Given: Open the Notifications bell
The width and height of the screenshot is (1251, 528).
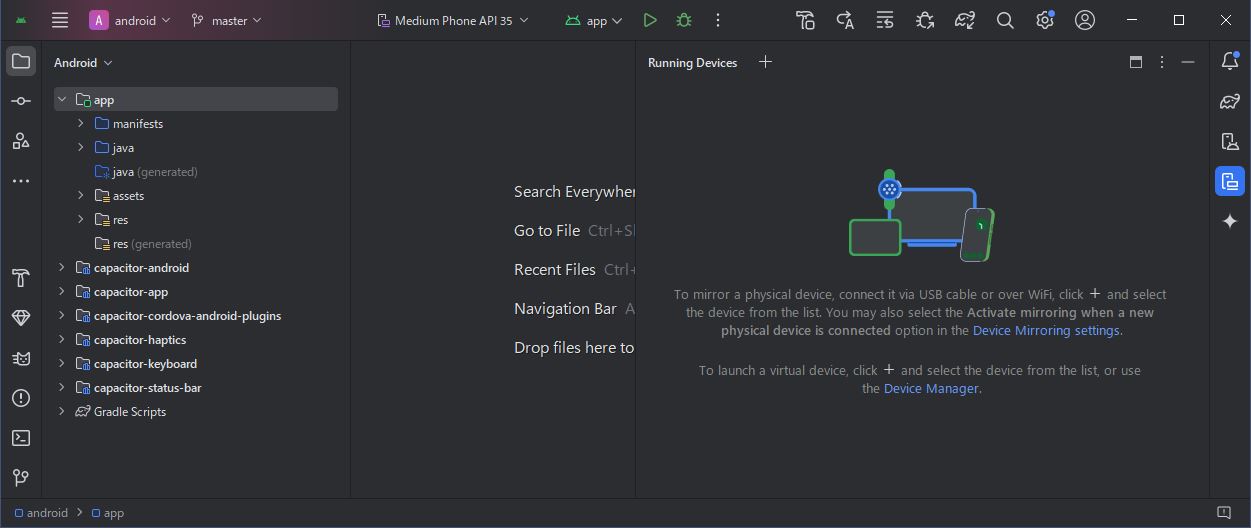Looking at the screenshot, I should tap(1230, 61).
